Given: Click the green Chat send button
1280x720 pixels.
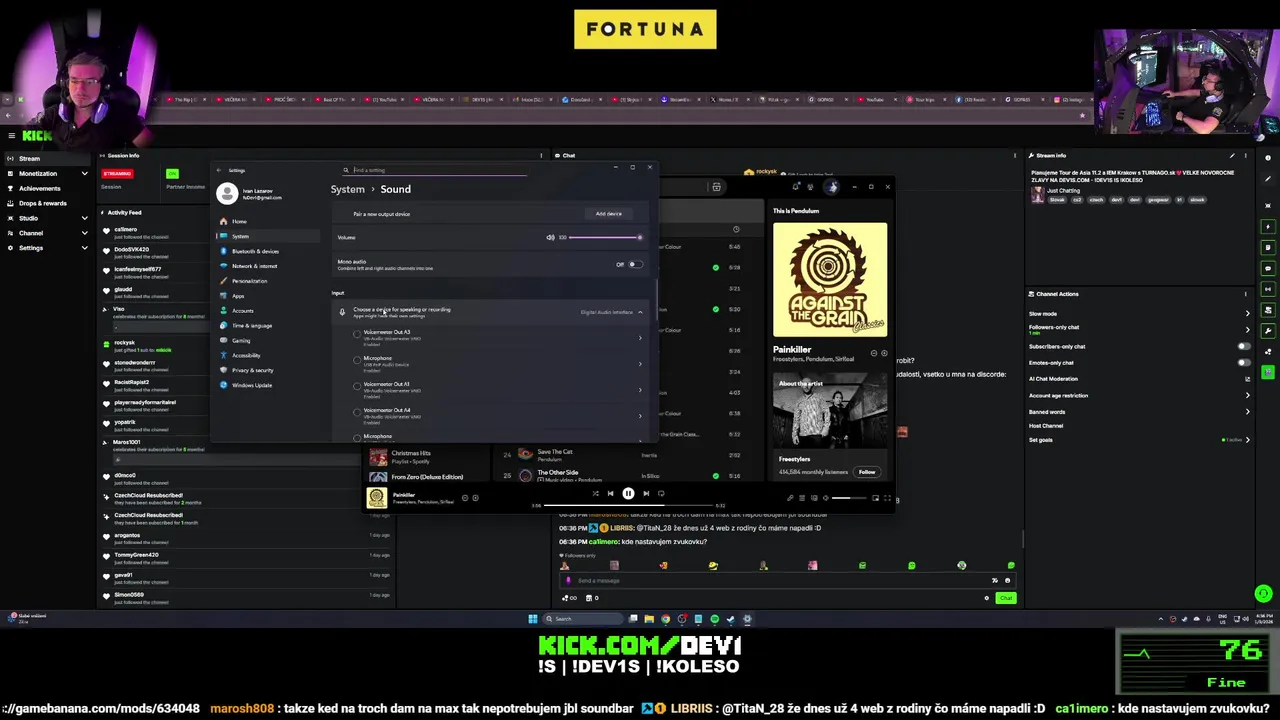Looking at the screenshot, I should pos(1005,598).
